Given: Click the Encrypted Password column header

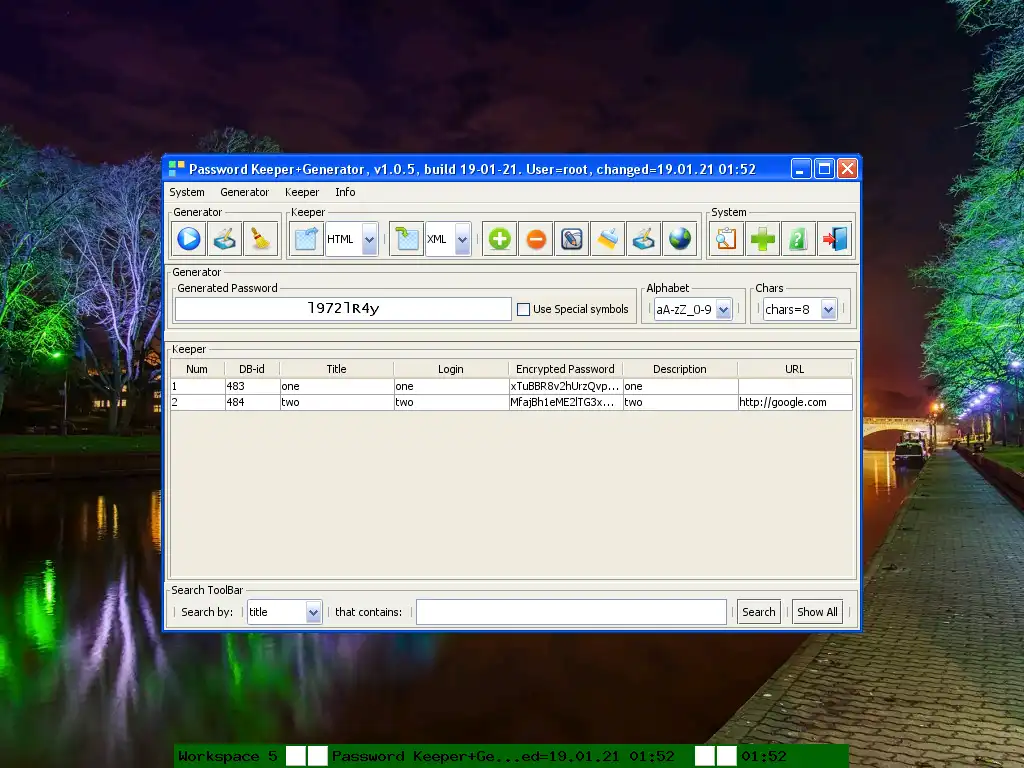Looking at the screenshot, I should click(x=565, y=369).
